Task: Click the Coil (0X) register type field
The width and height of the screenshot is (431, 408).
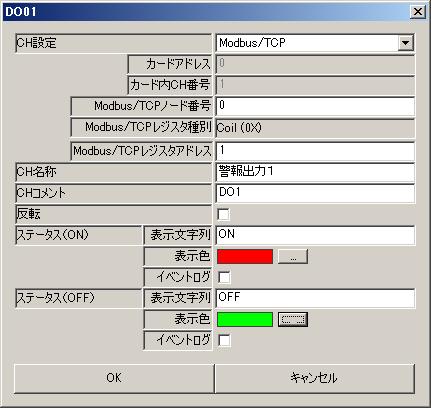Action: 315,128
